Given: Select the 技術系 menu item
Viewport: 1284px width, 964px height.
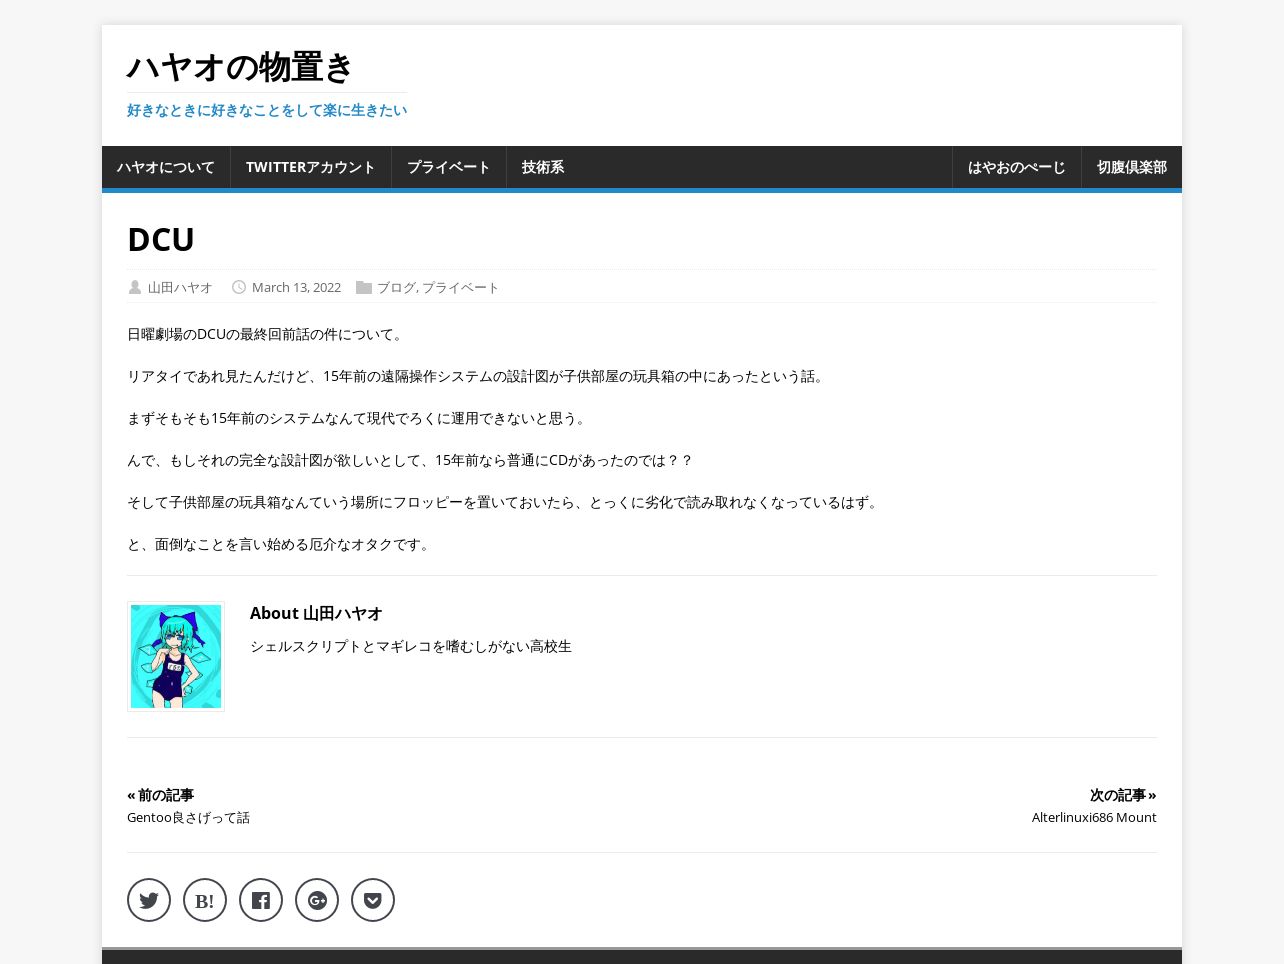Looking at the screenshot, I should 543,167.
